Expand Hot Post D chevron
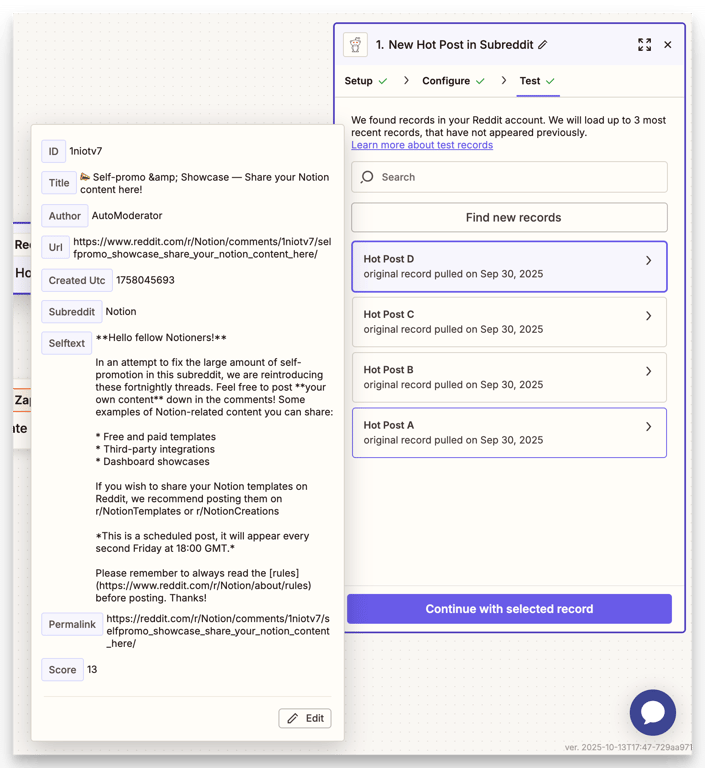 (648, 261)
